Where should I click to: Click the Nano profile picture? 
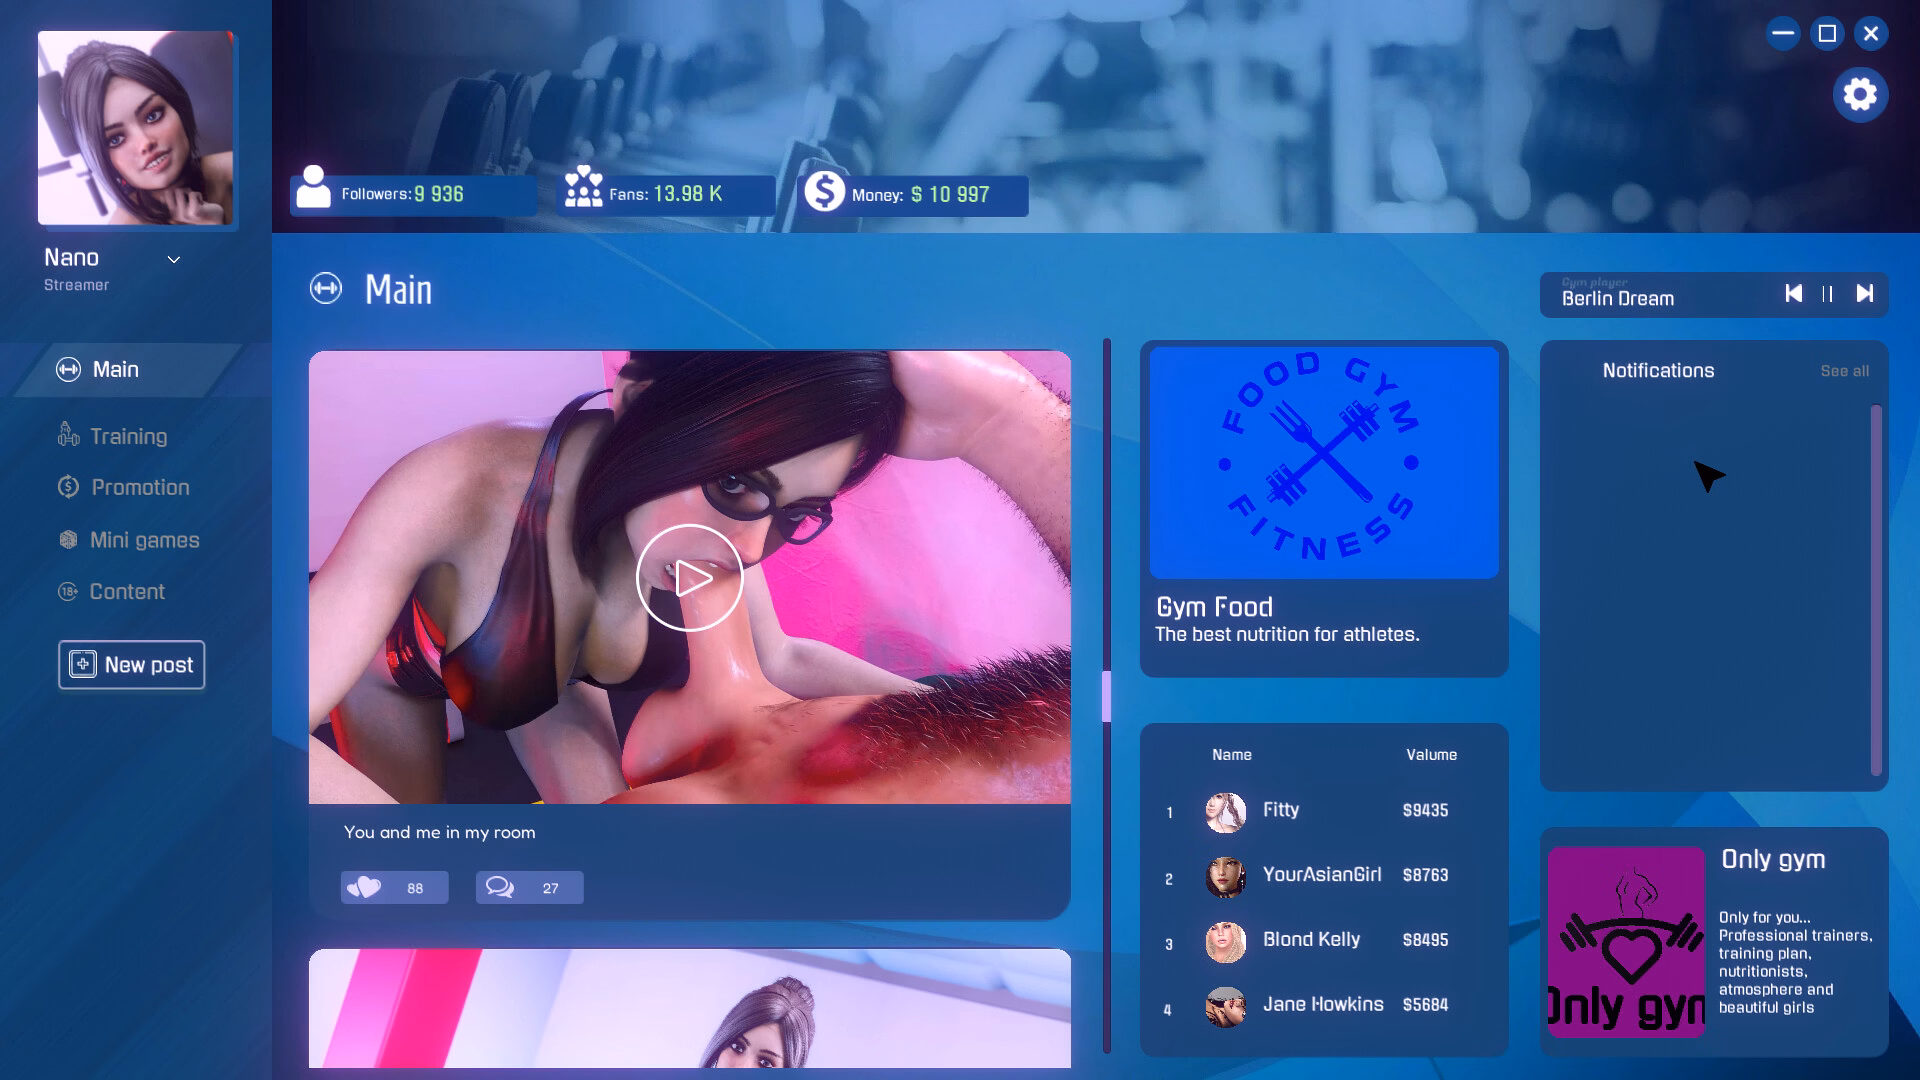(x=136, y=128)
